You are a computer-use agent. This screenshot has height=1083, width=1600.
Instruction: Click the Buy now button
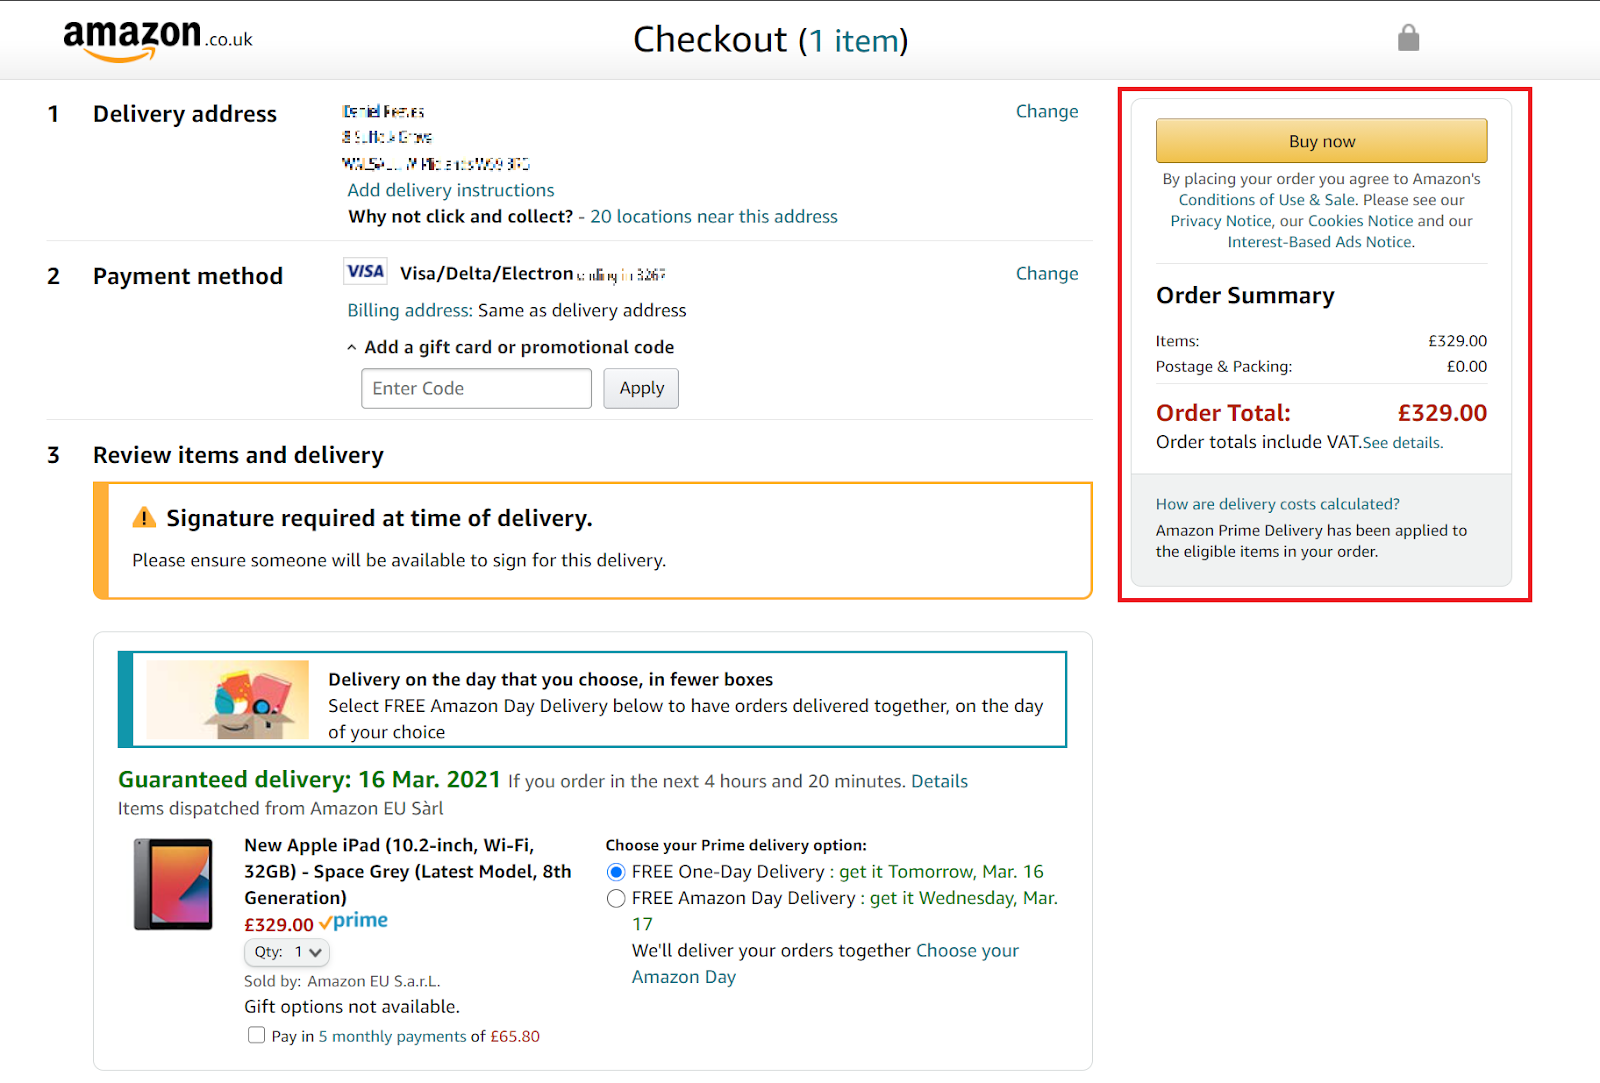(1321, 141)
